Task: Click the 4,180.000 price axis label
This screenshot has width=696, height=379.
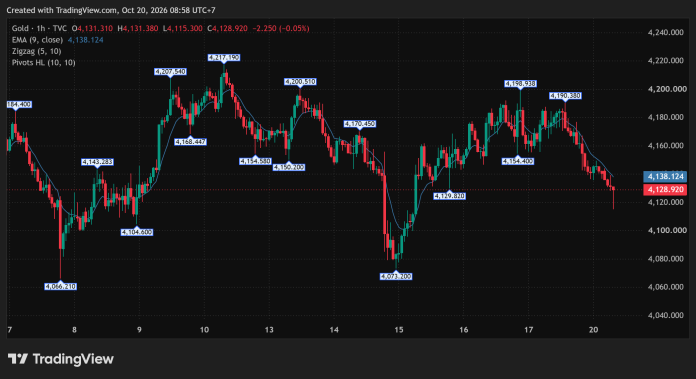Action: pyautogui.click(x=666, y=117)
